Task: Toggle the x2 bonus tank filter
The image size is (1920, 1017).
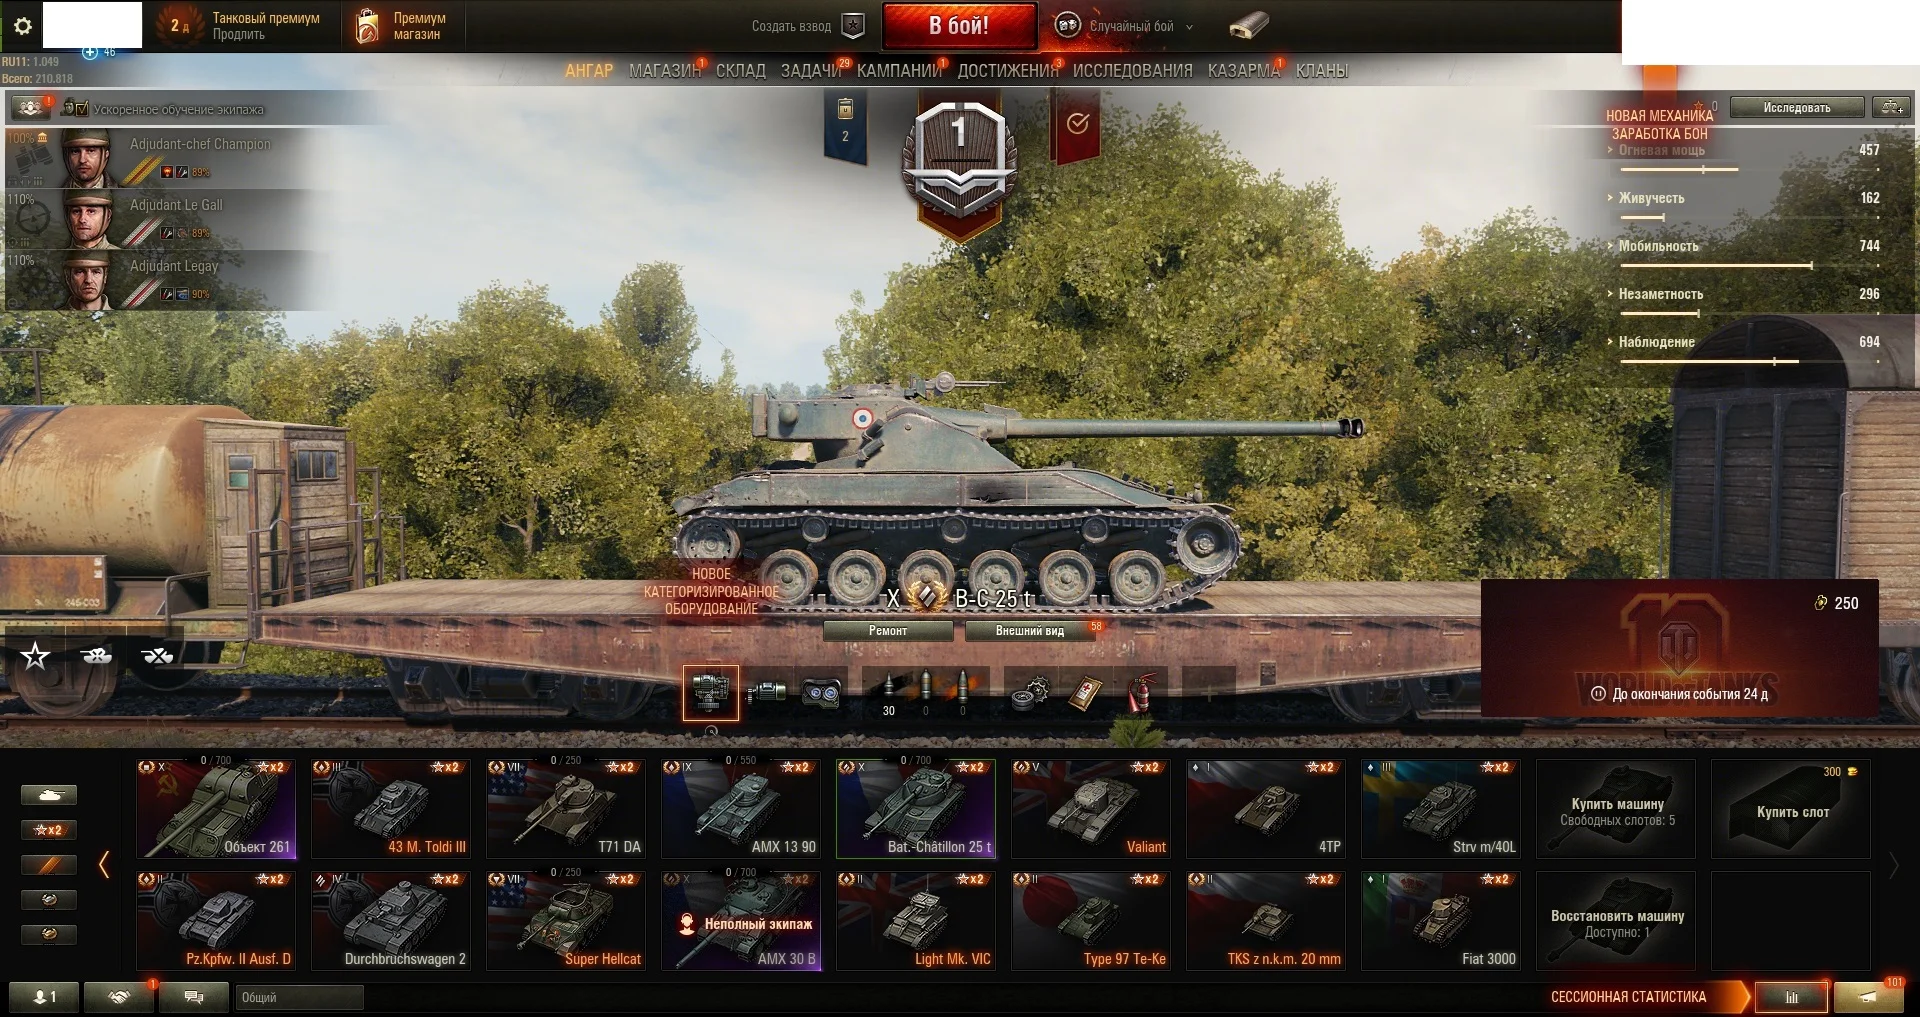Action: 48,830
